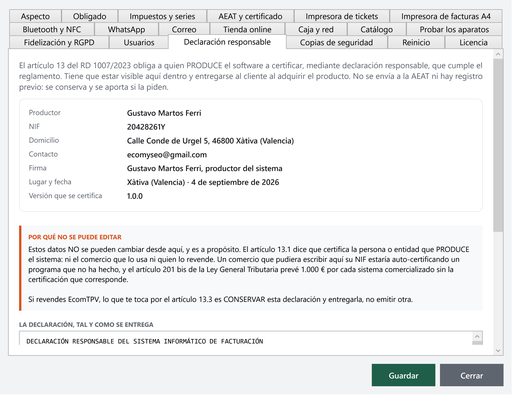Viewport: 520px width, 416px height.
Task: Open Impresora de tickets tab
Action: tap(341, 16)
